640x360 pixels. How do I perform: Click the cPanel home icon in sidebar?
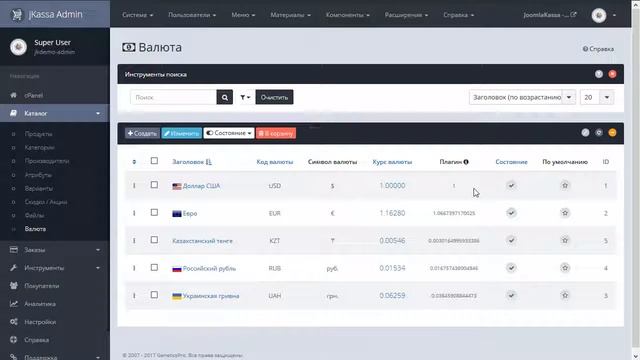(x=13, y=95)
